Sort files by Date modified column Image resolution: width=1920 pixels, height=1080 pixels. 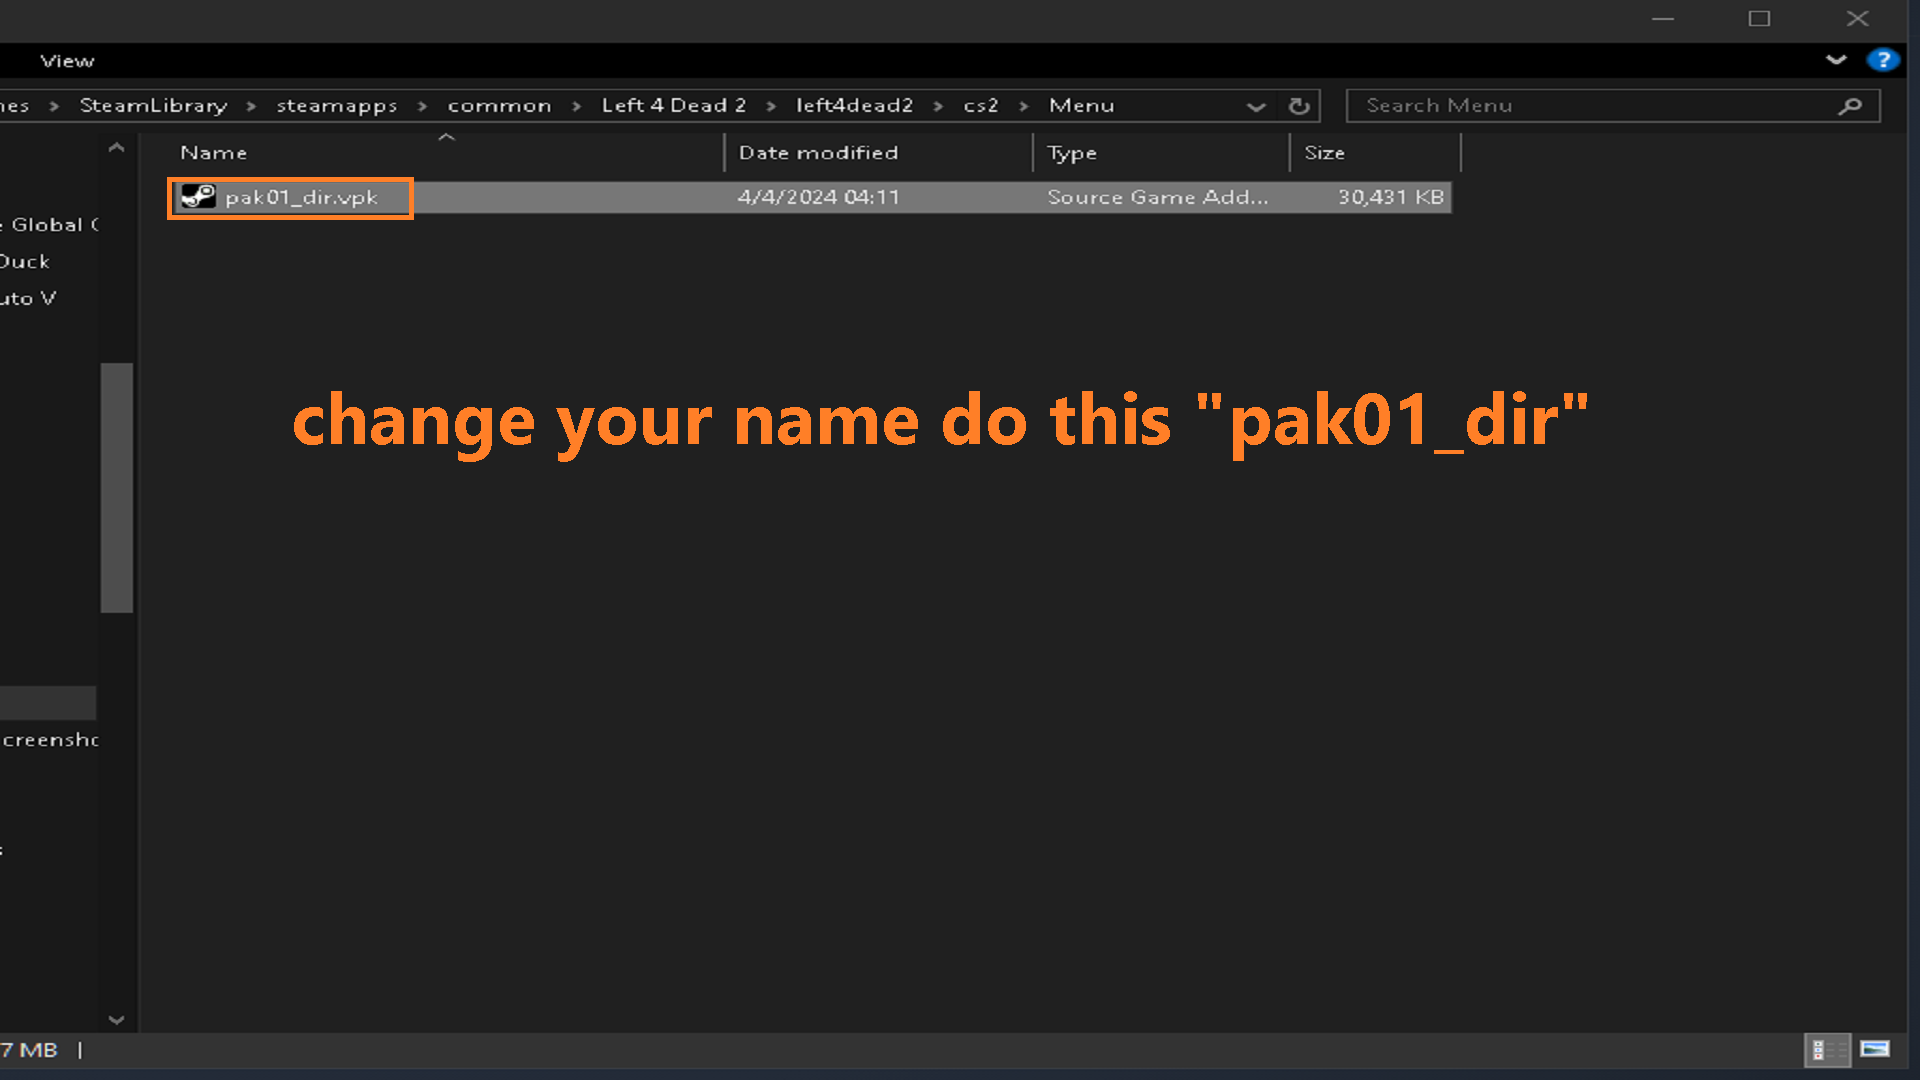click(818, 153)
